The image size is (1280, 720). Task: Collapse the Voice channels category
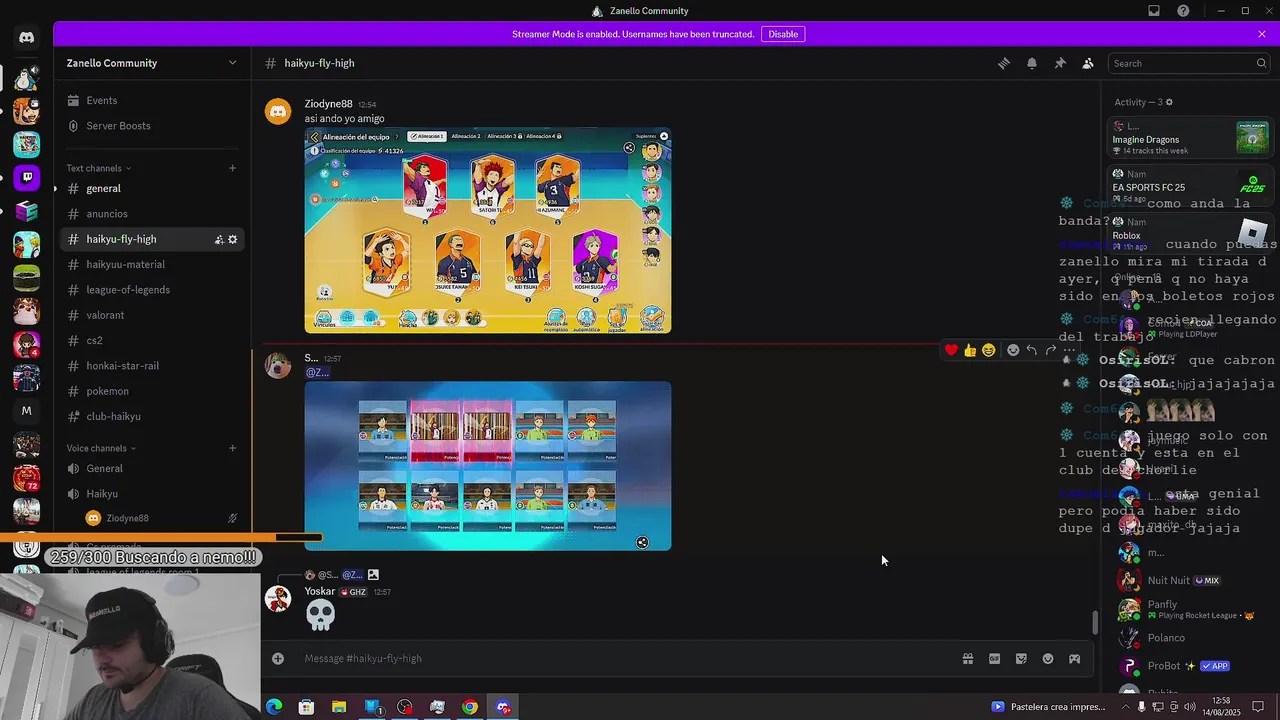click(x=101, y=448)
